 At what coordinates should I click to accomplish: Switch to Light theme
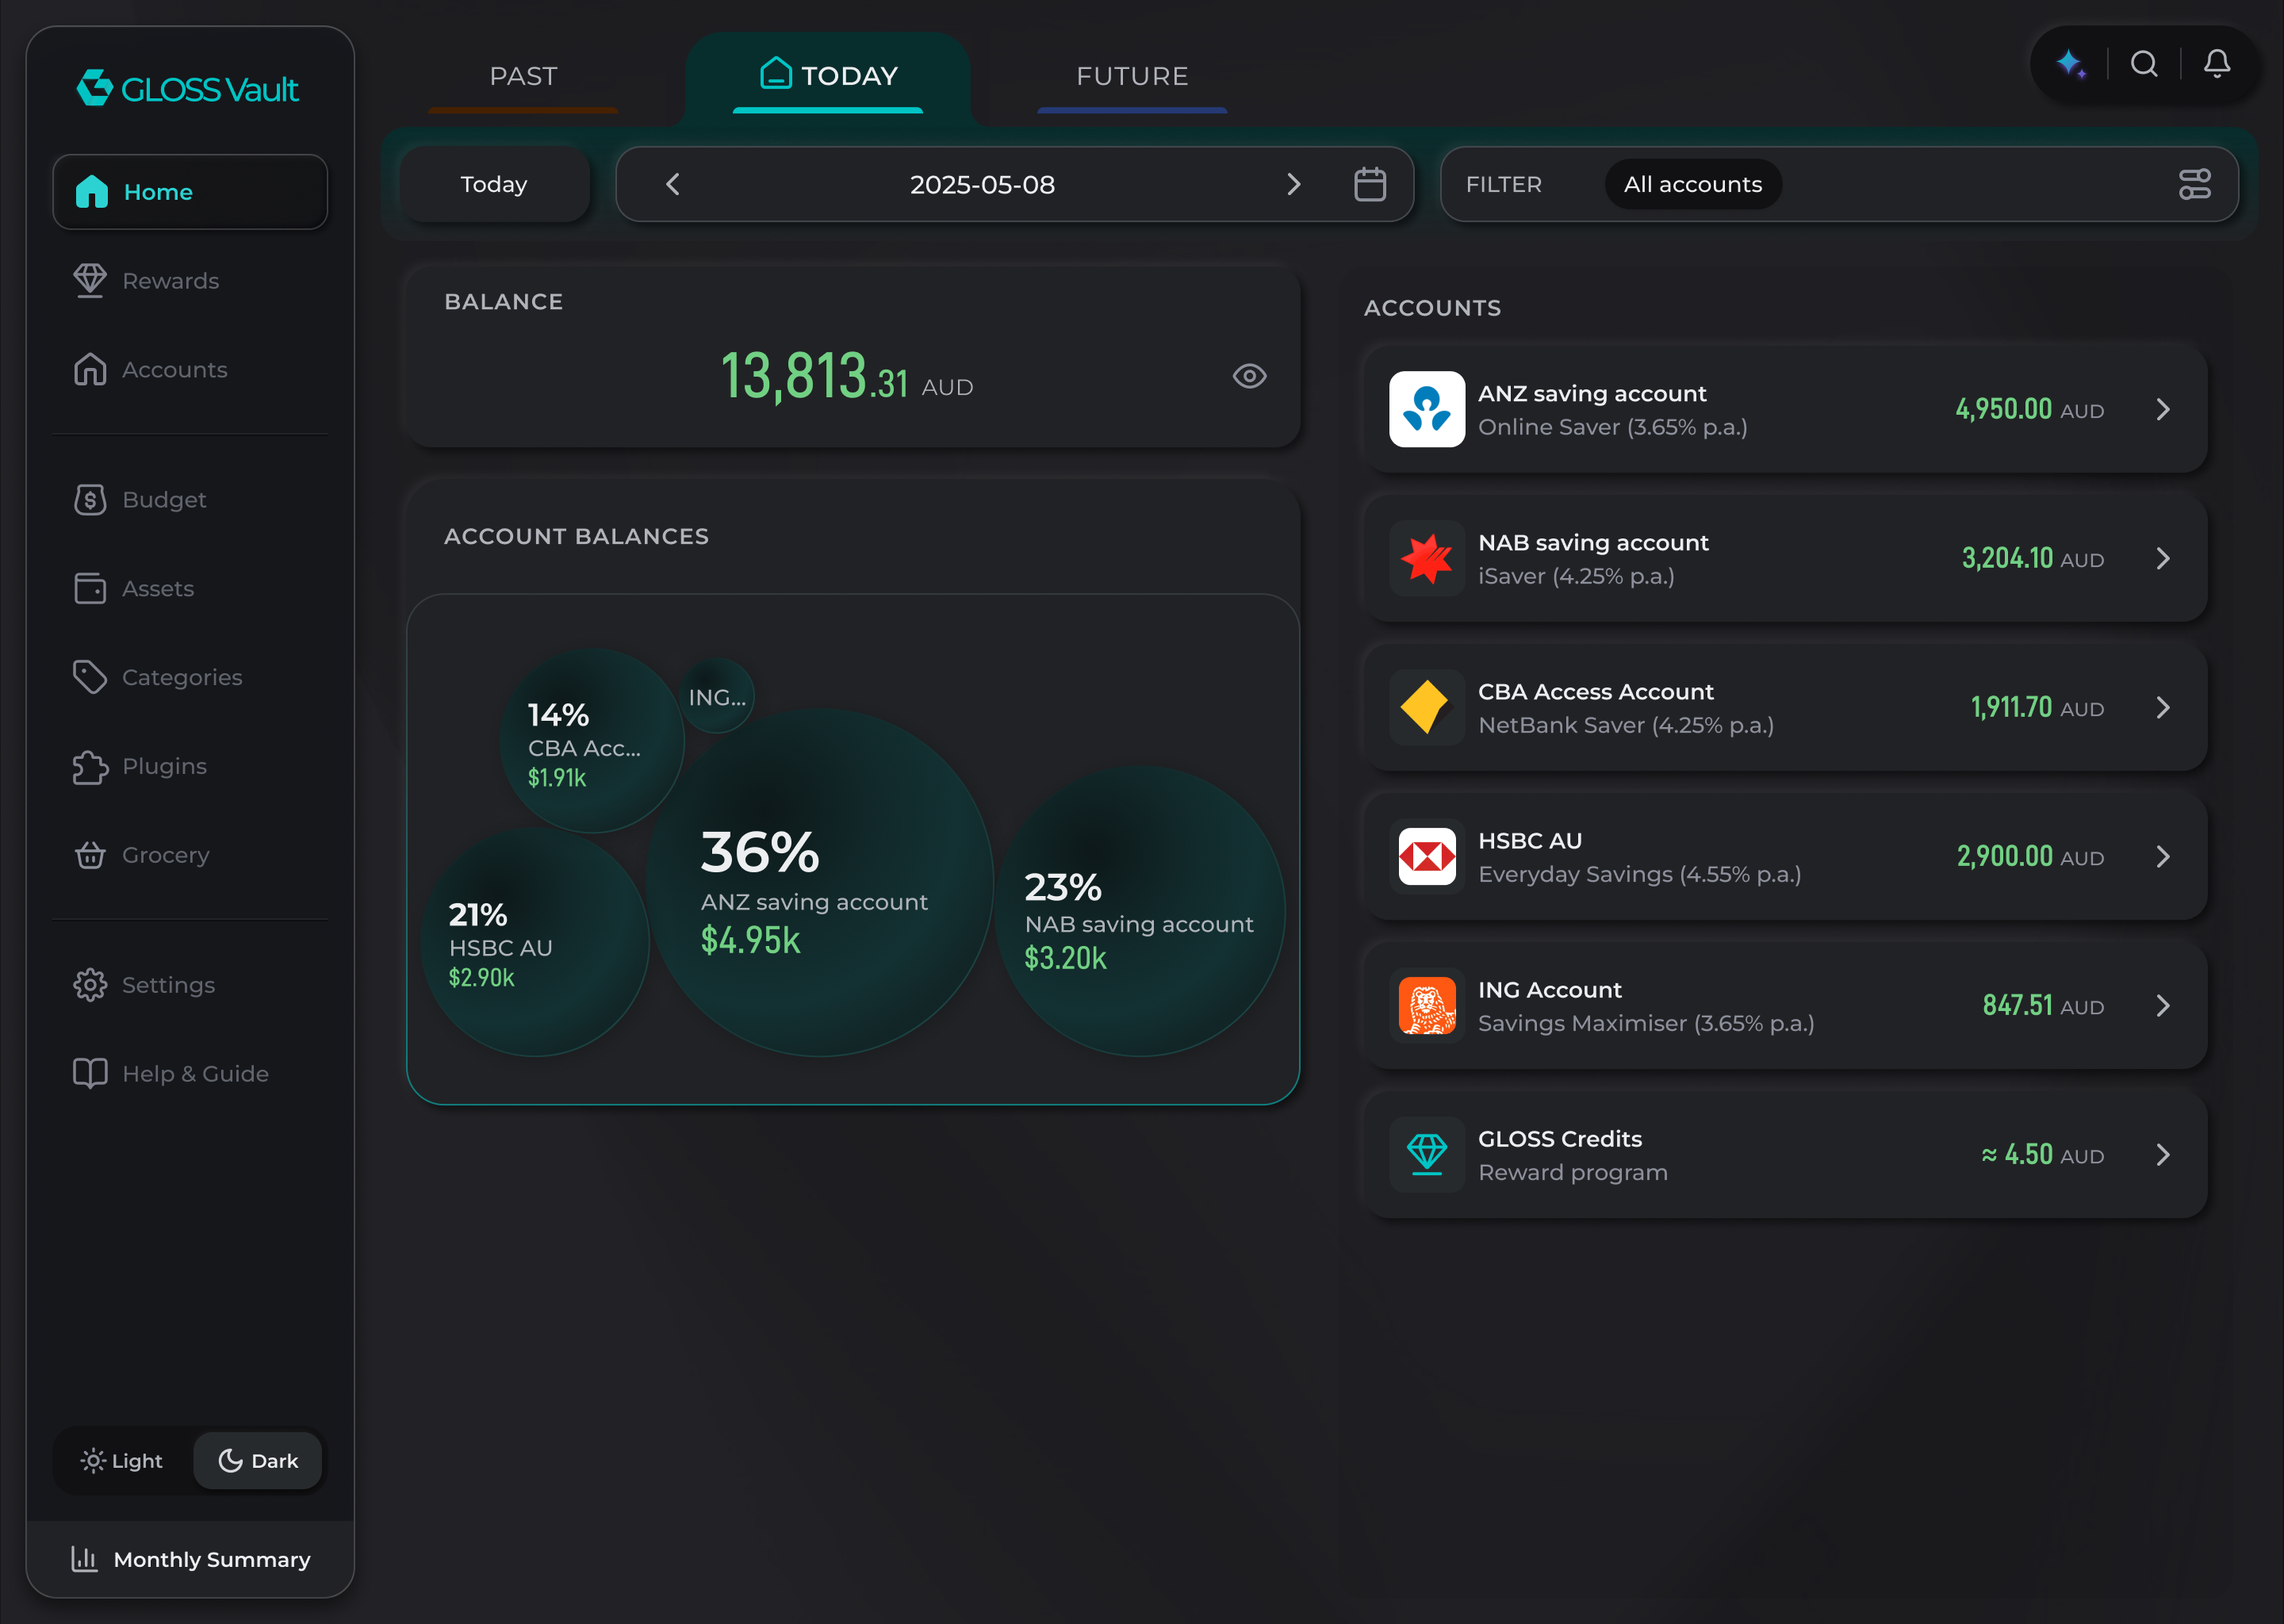(122, 1460)
